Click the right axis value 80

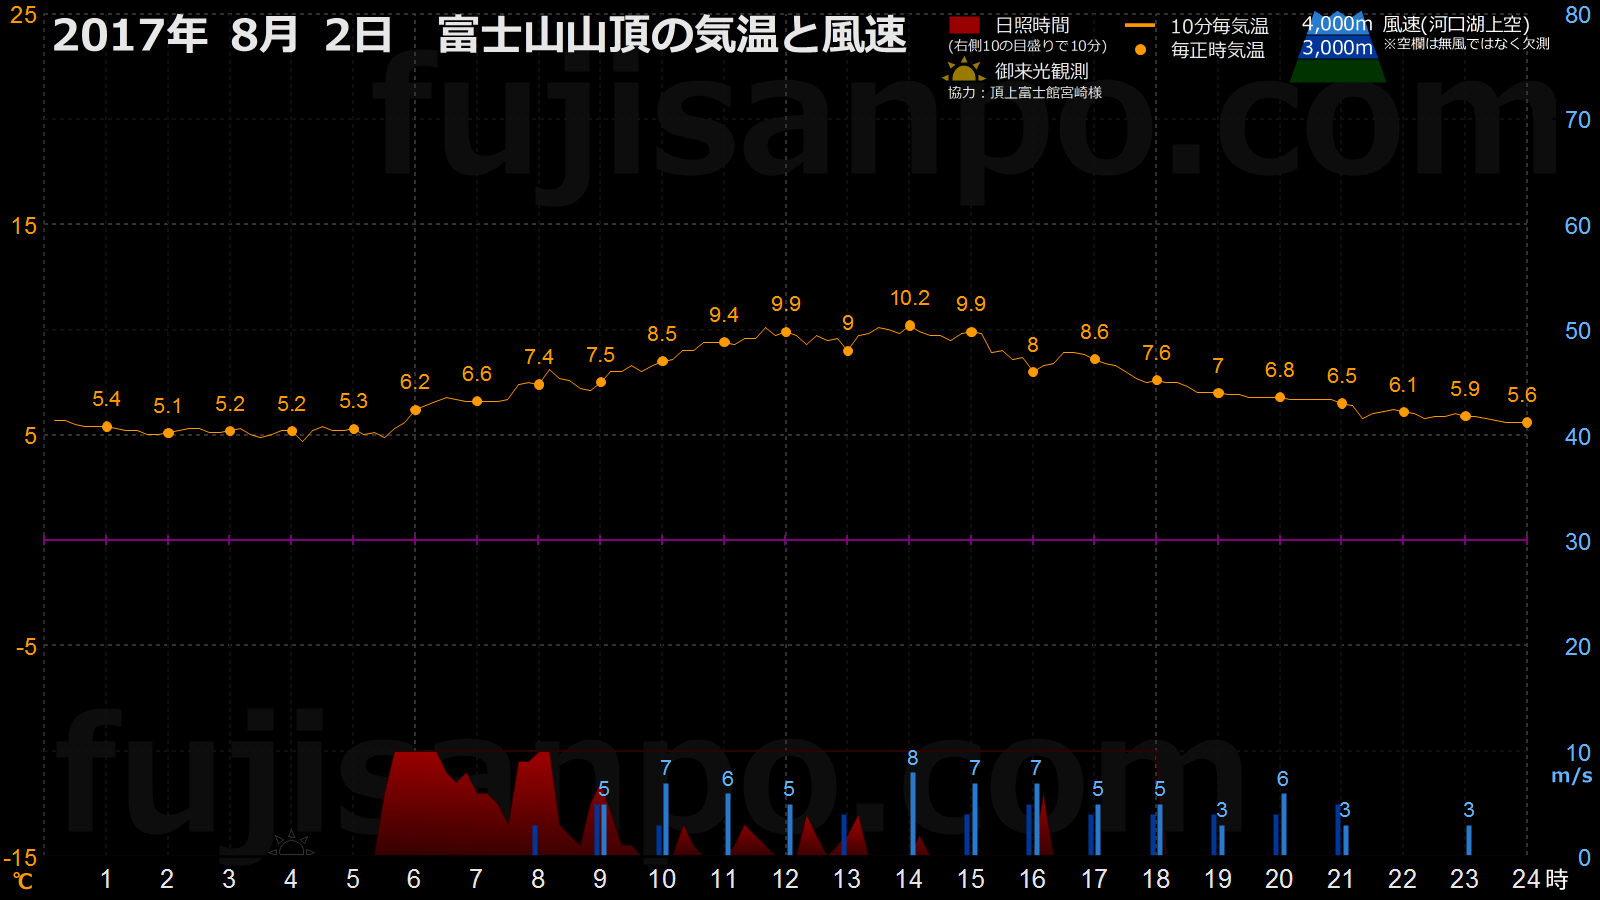[x=1578, y=15]
